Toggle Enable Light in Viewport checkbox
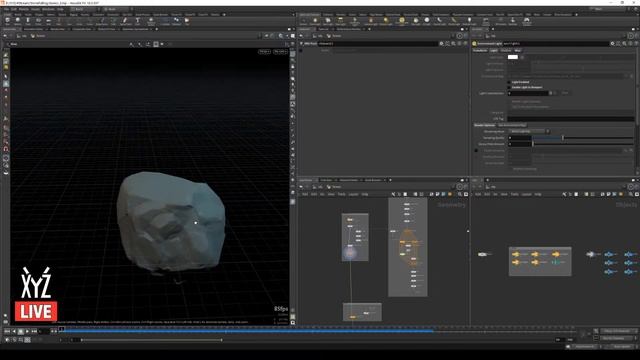 coord(509,87)
